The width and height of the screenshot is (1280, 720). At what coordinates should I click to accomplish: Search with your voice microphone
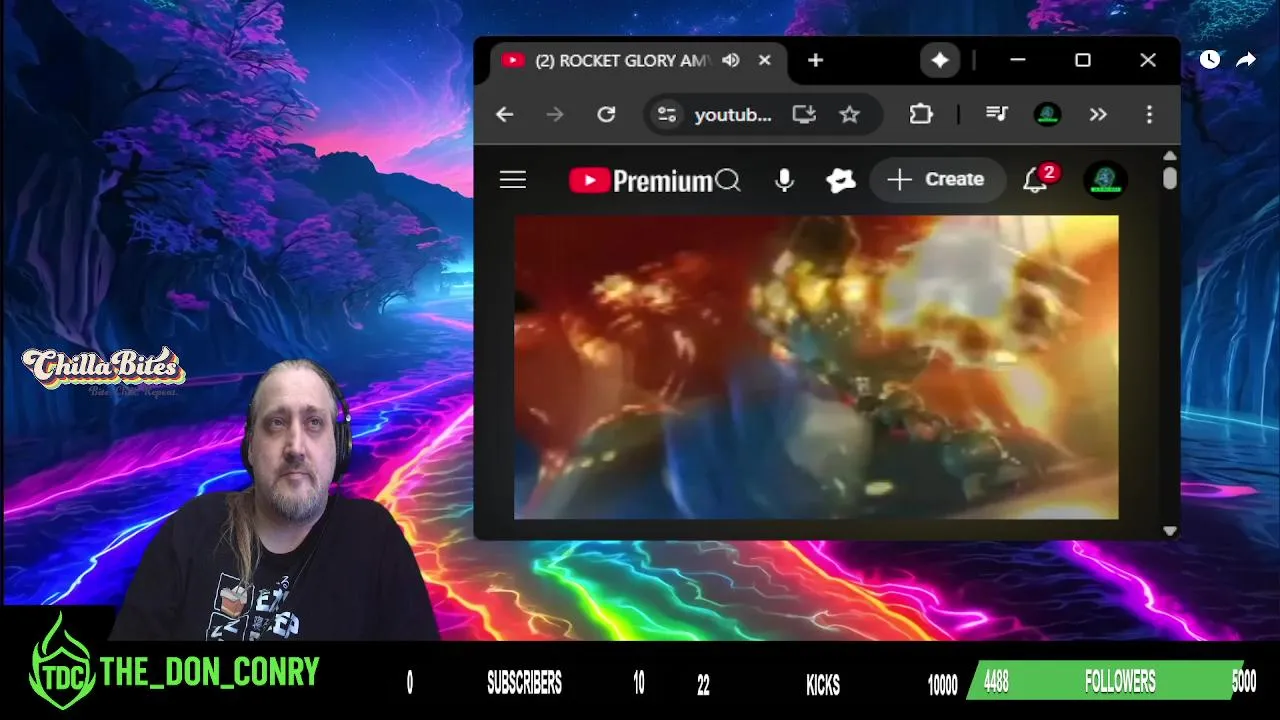(x=784, y=180)
